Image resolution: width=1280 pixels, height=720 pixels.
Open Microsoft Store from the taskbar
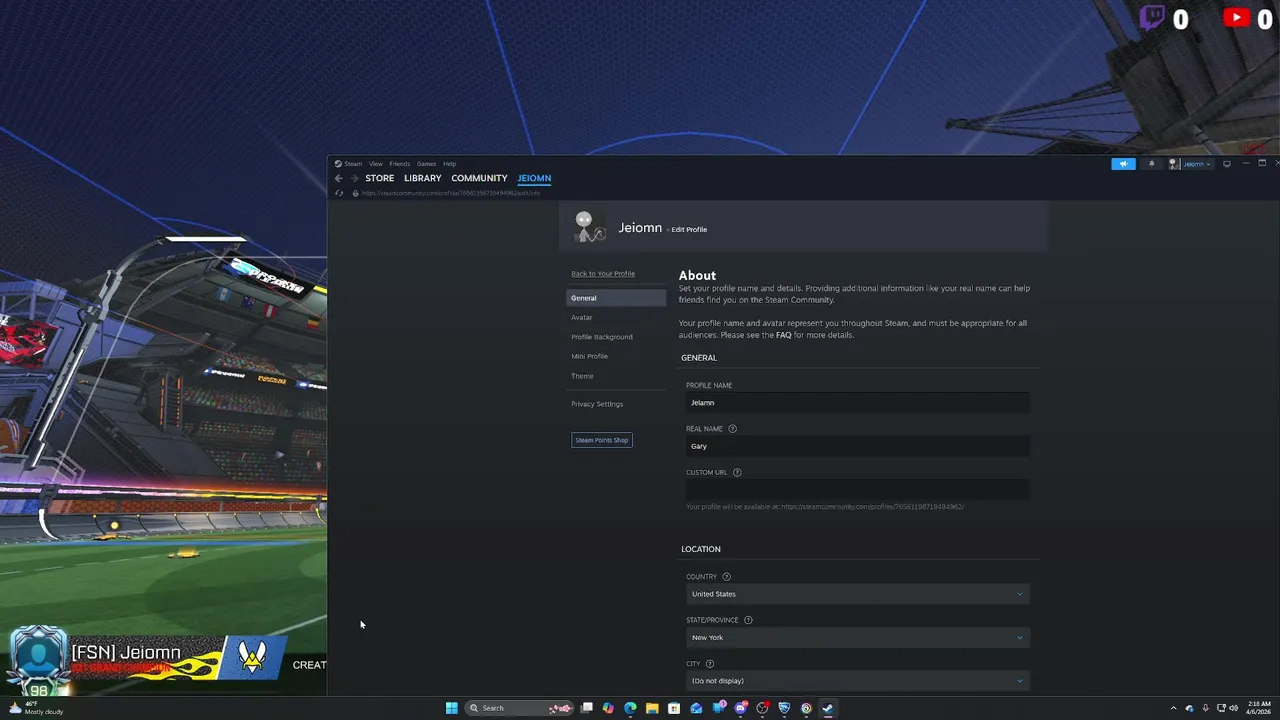pos(674,708)
